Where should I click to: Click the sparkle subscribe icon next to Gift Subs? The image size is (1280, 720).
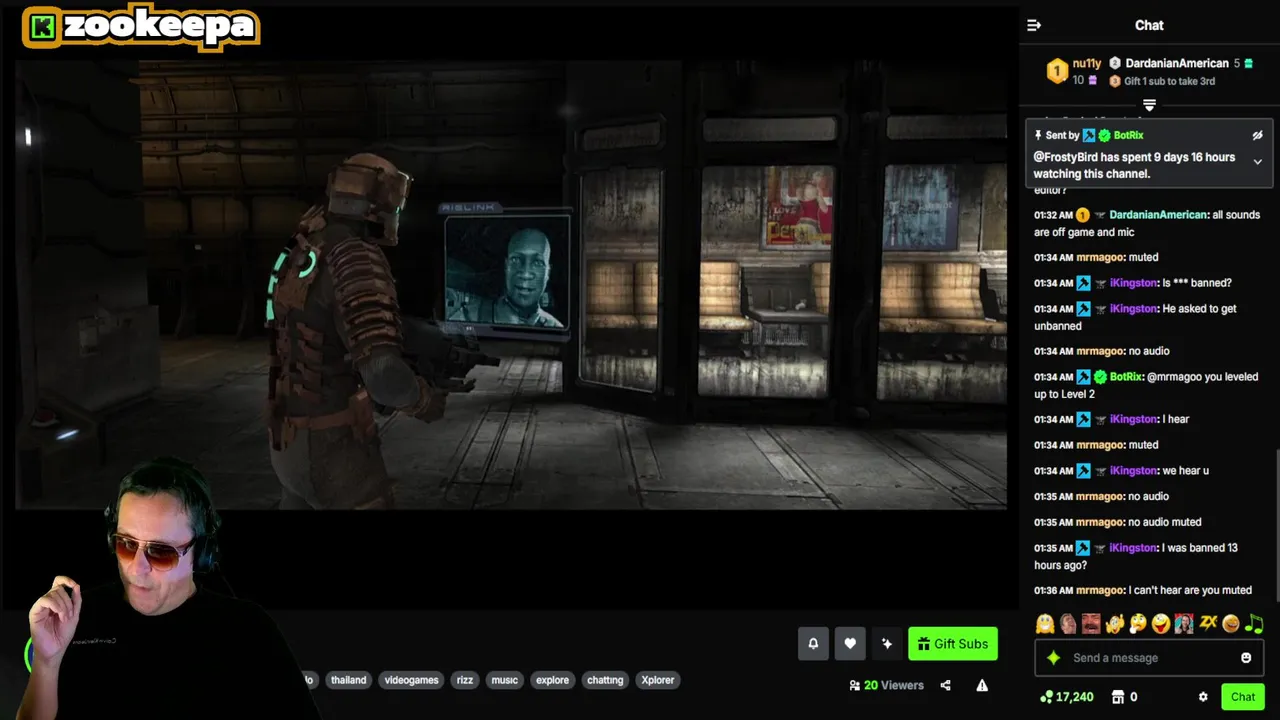887,644
